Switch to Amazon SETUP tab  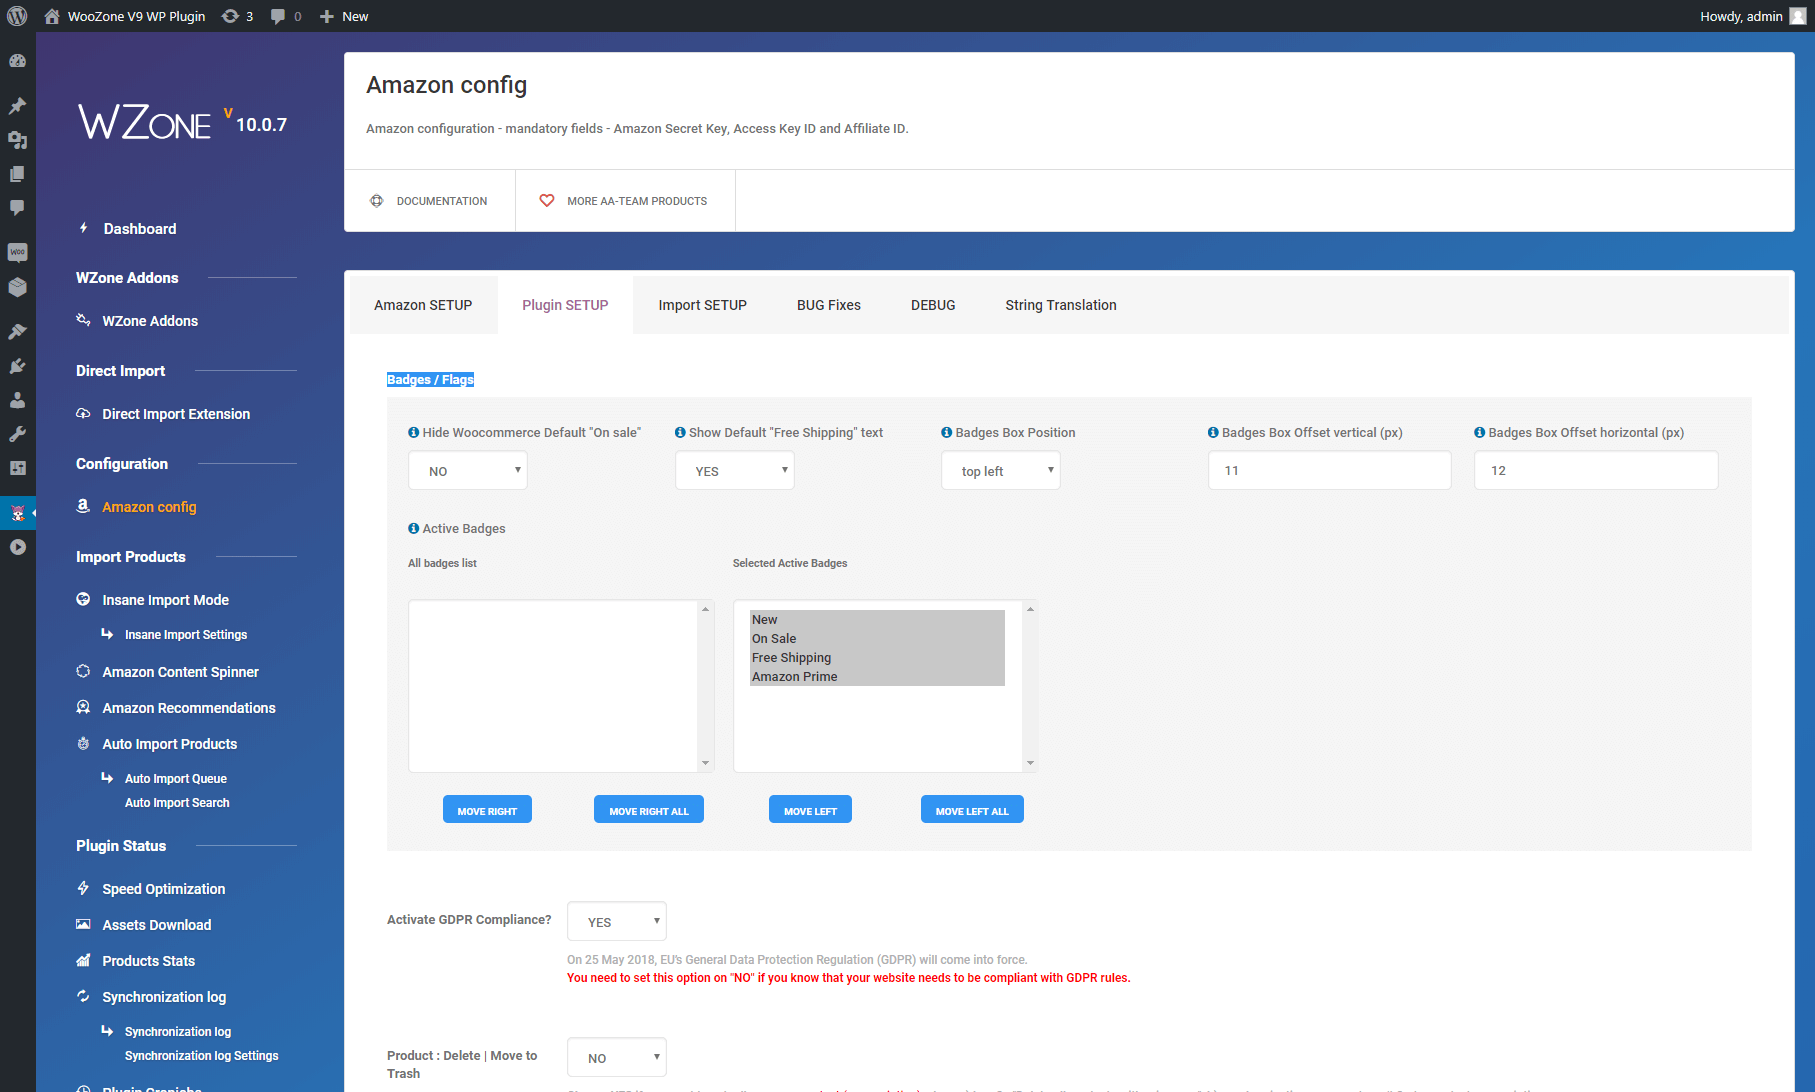click(x=423, y=305)
